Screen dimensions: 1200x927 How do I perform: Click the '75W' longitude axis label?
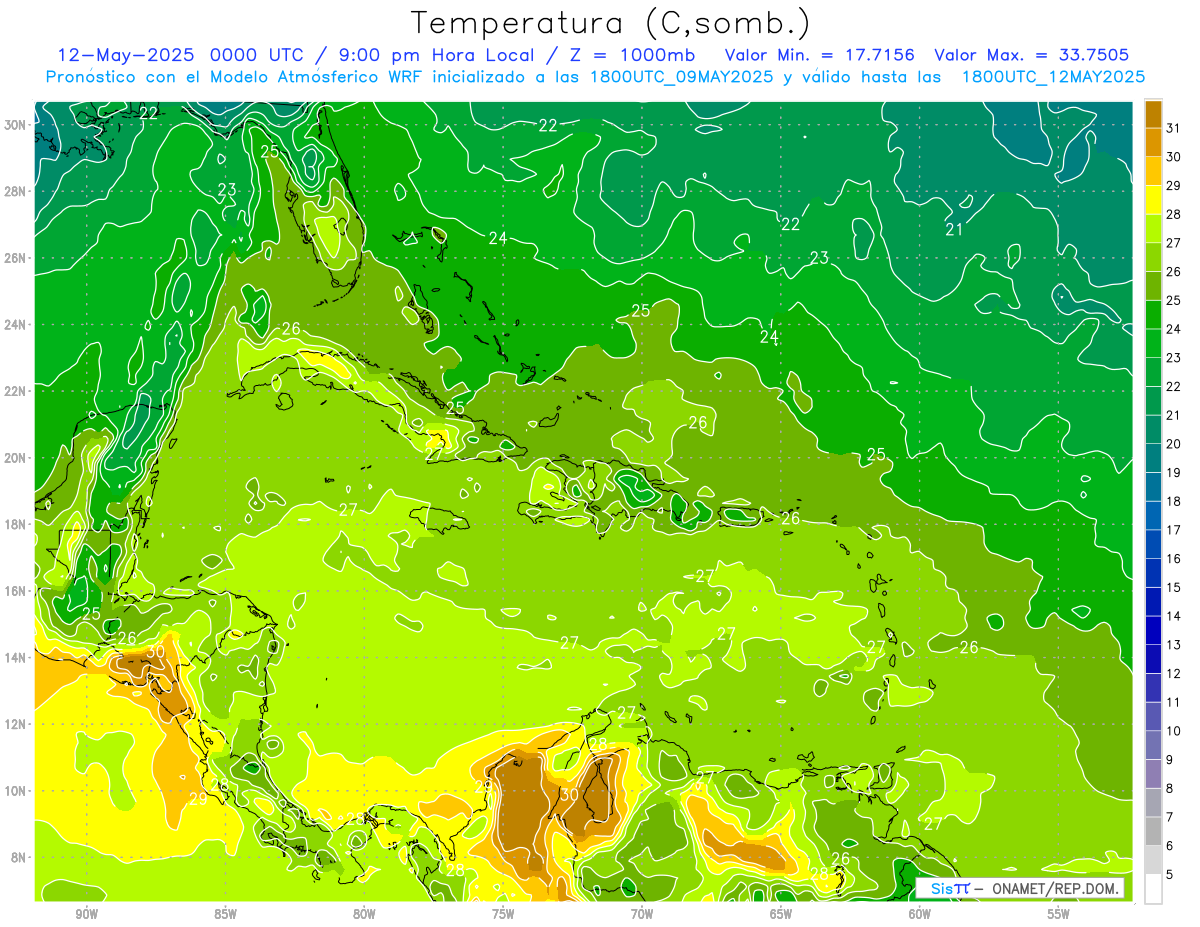503,913
